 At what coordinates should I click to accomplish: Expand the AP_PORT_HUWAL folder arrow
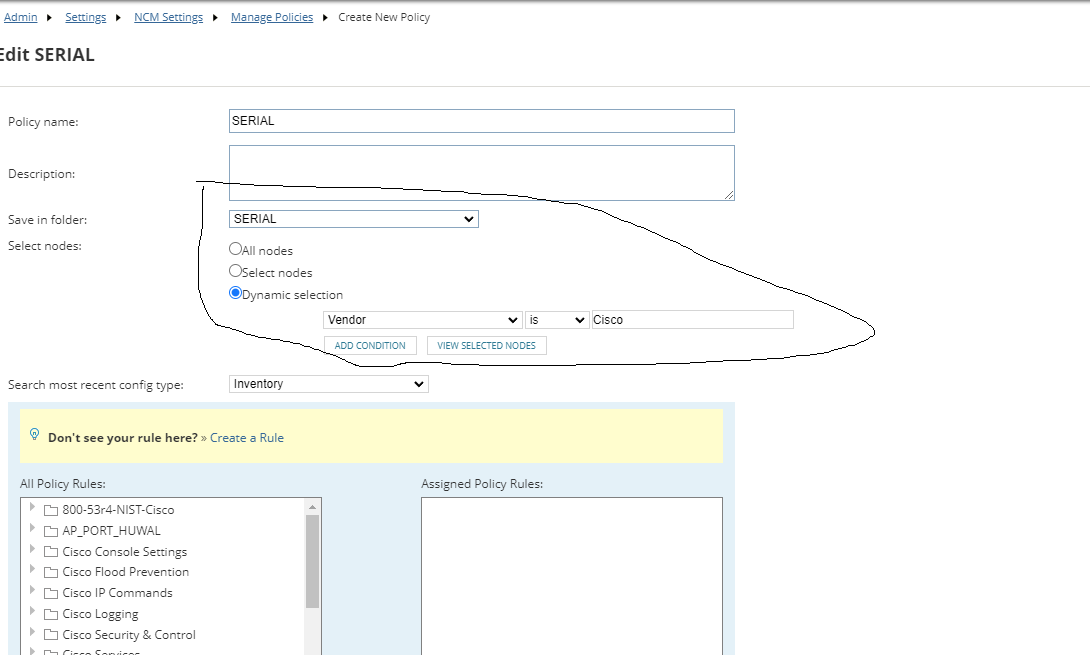[x=32, y=528]
